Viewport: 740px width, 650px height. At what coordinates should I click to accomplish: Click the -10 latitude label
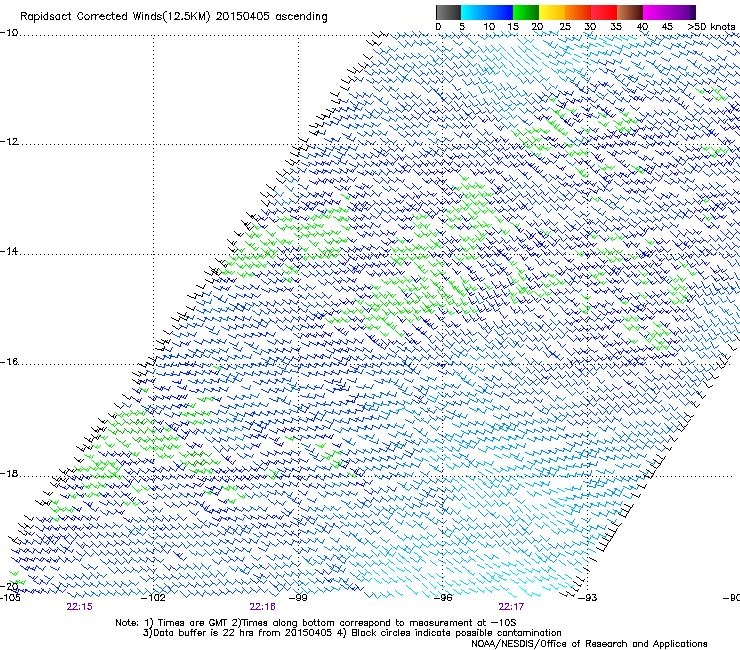pyautogui.click(x=9, y=33)
